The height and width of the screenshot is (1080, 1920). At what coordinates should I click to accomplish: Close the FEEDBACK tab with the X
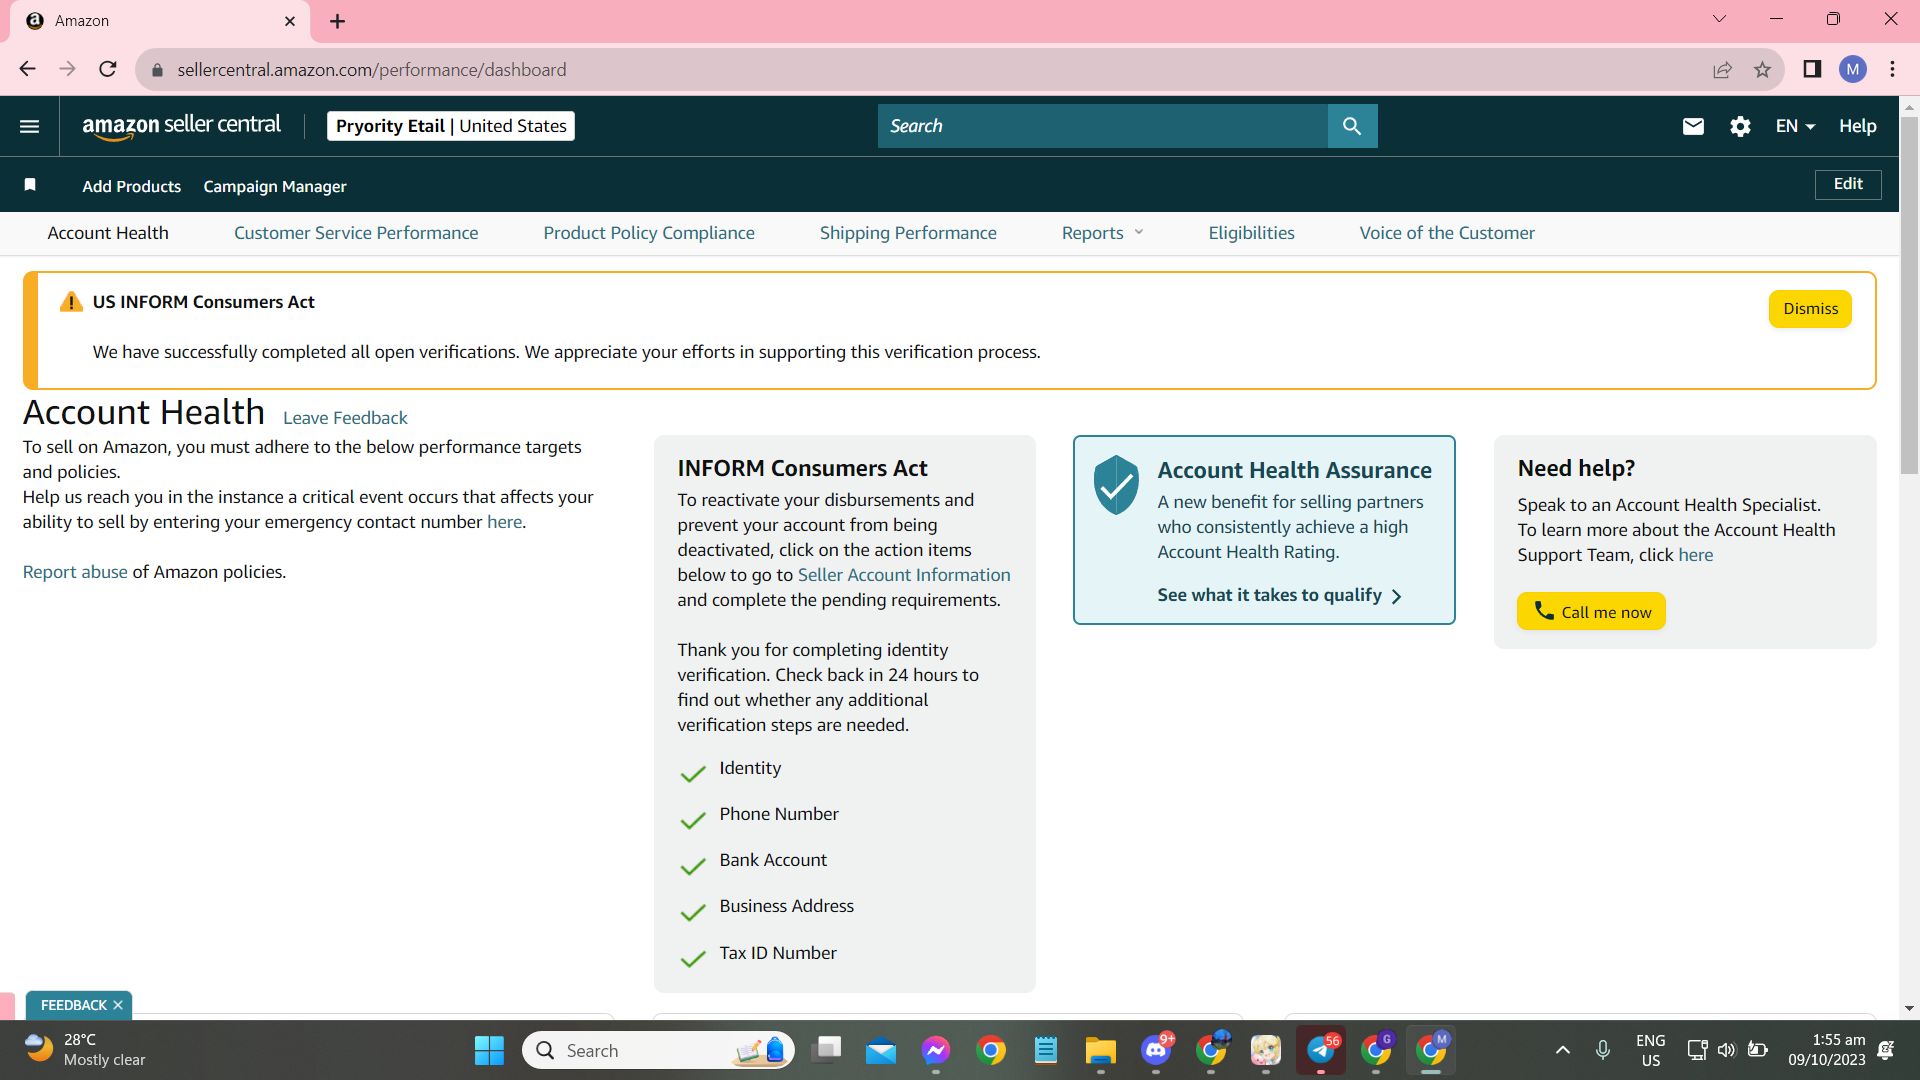[118, 1005]
